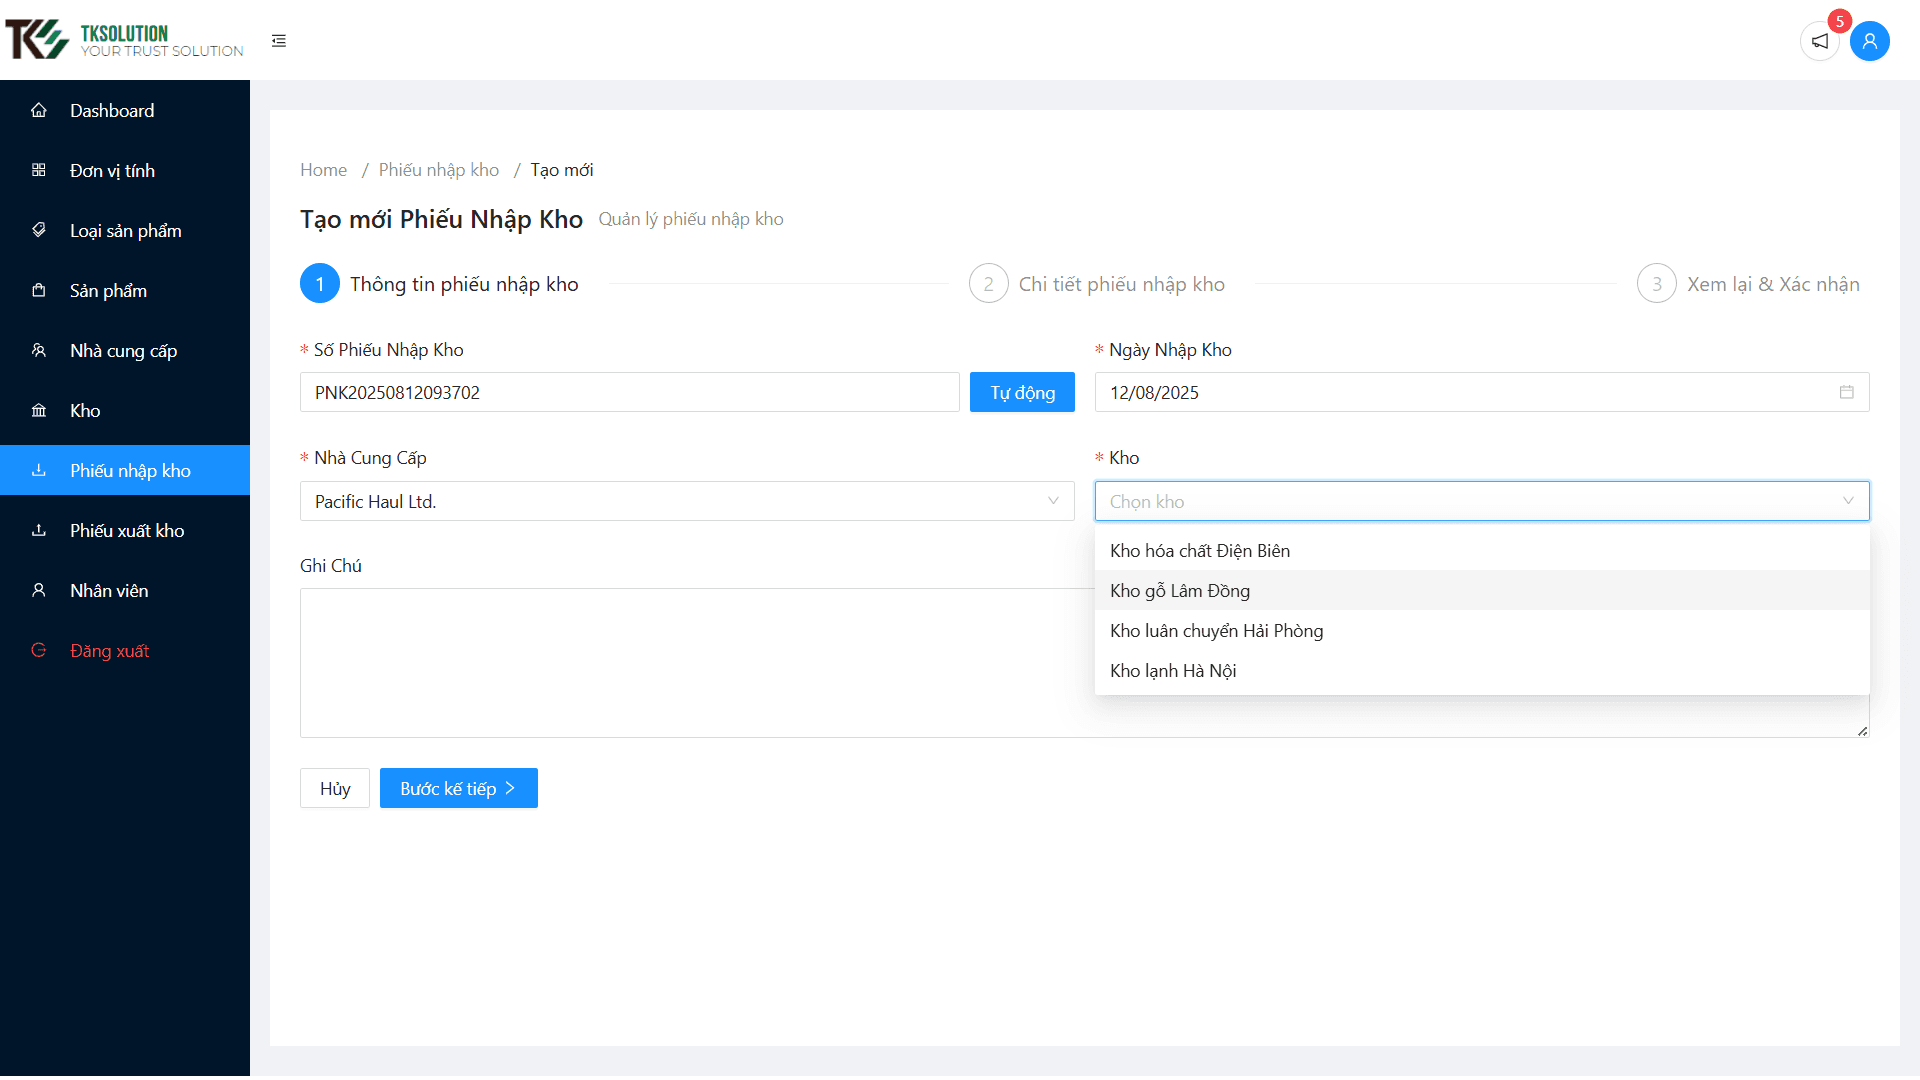Click the Dashboard home icon
Viewport: 1920px width, 1080px height.
point(39,110)
